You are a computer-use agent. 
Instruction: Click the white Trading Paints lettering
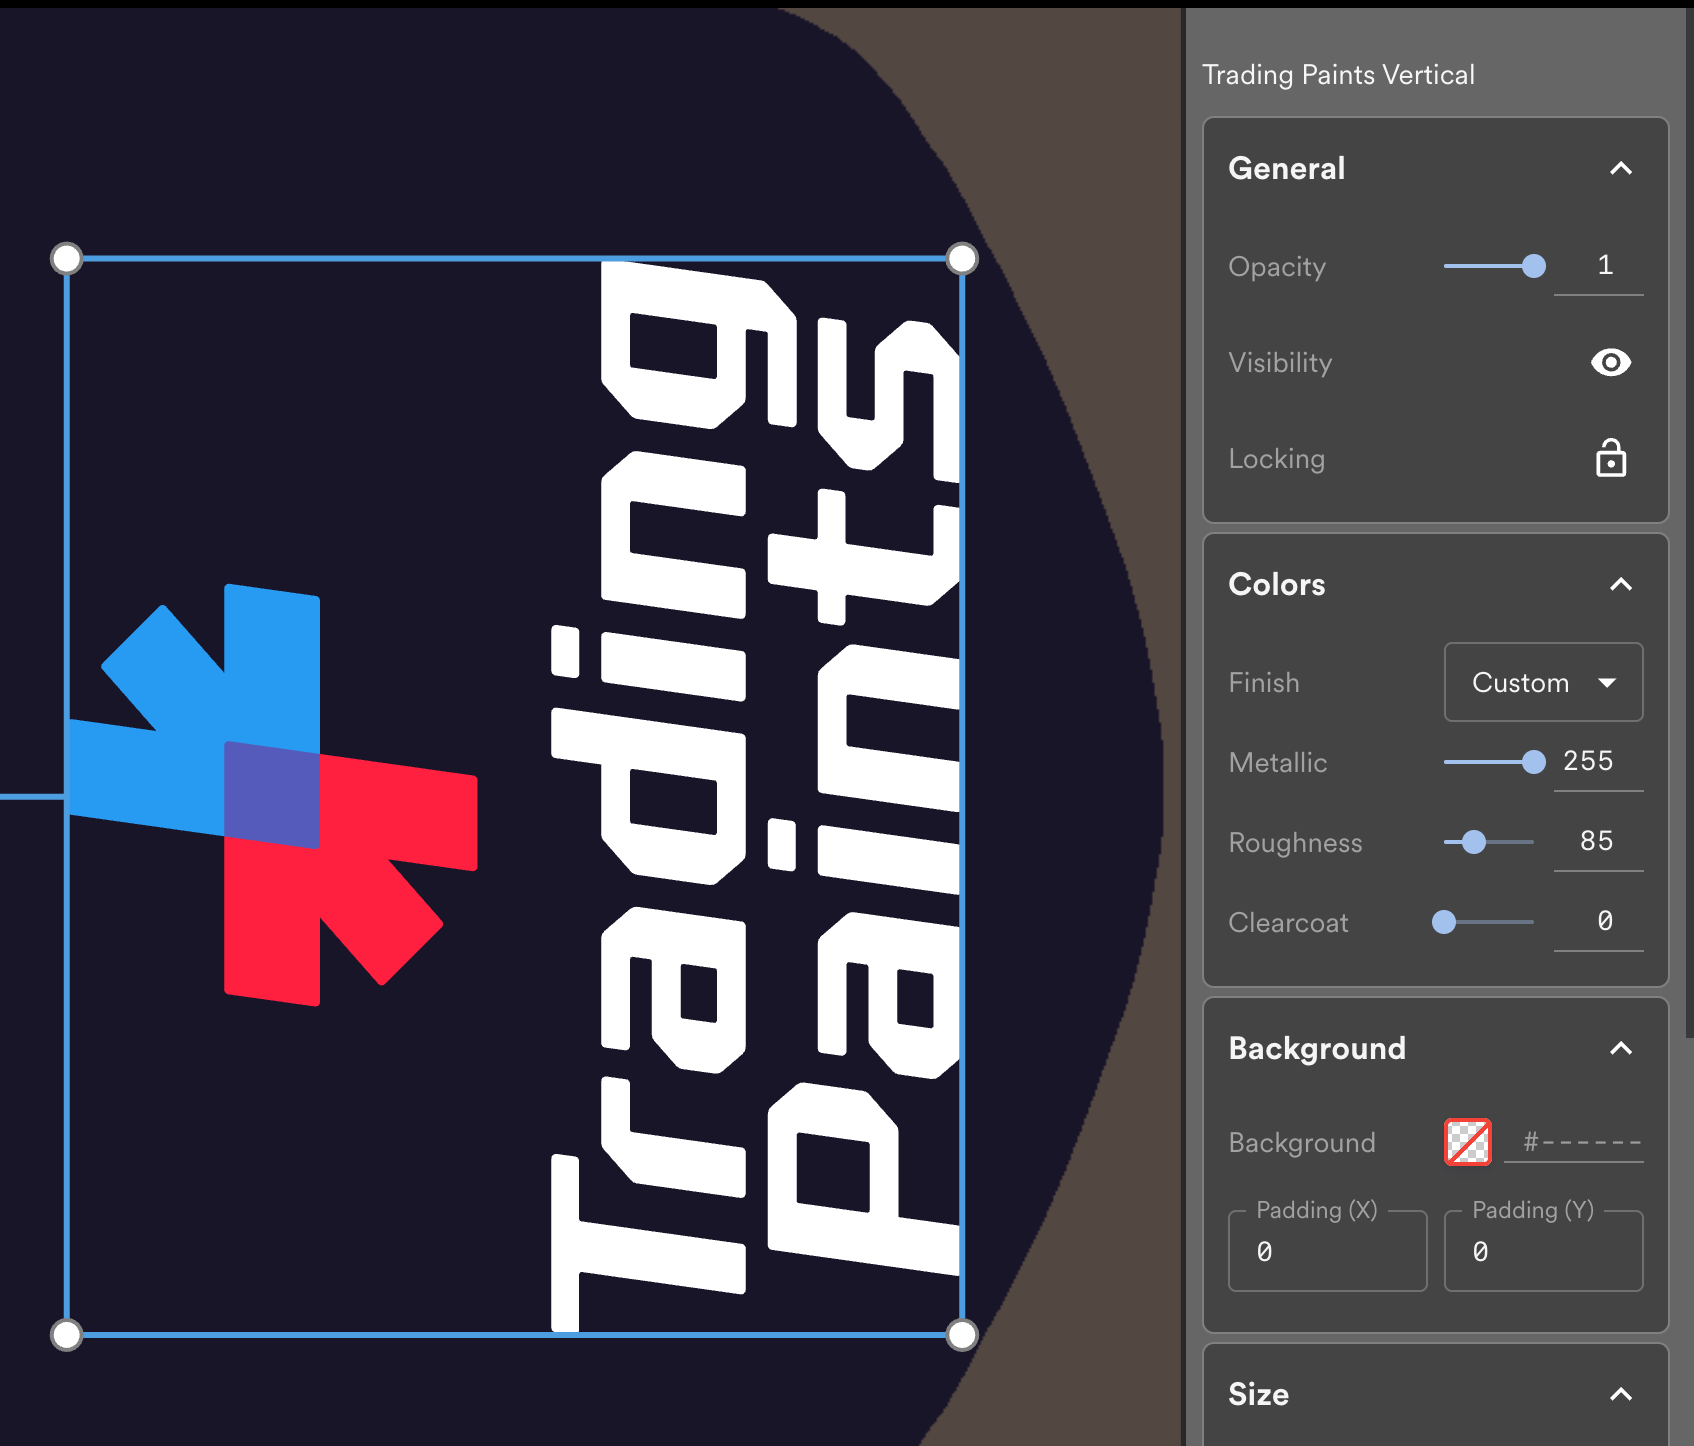[755, 796]
